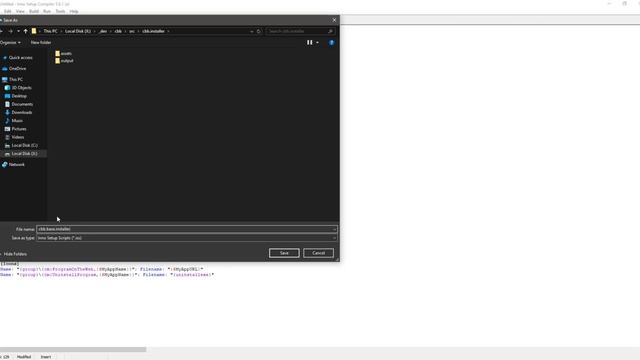The height and width of the screenshot is (360, 640).
Task: Click the search magnifier icon
Action: coord(330,31)
